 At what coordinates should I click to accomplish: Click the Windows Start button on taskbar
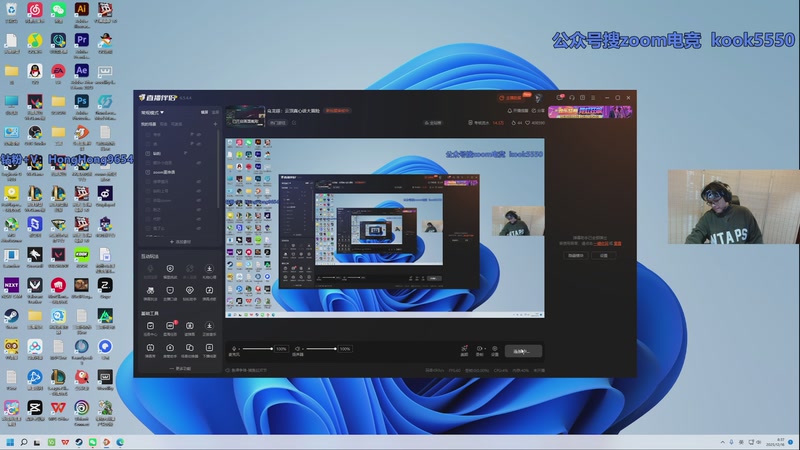12,441
